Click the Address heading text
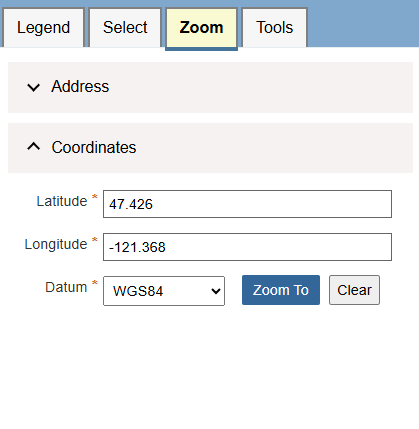This screenshot has height=429, width=419. click(80, 87)
